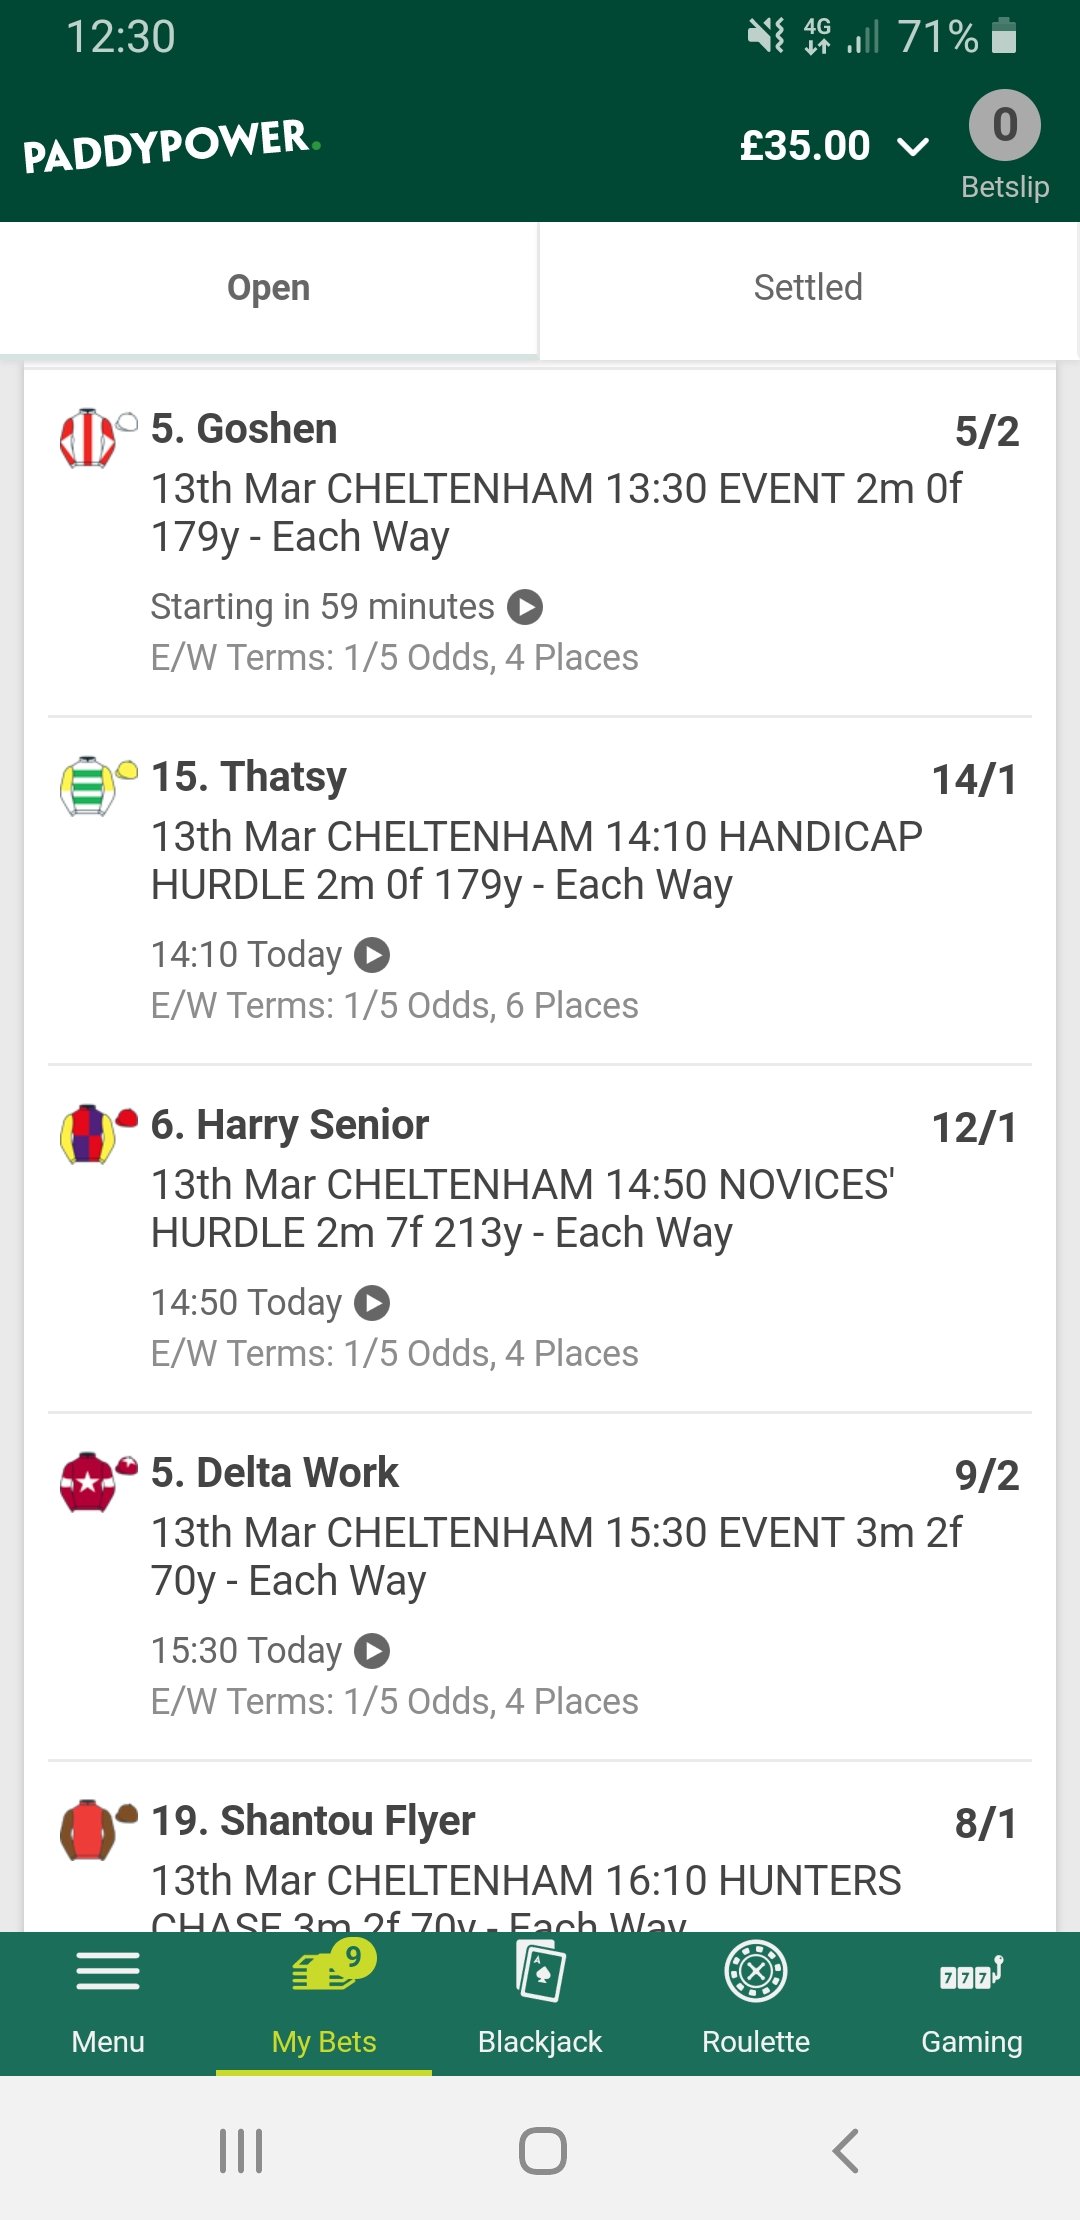1080x2220 pixels.
Task: Tap the Android back arrow
Action: [846, 2150]
